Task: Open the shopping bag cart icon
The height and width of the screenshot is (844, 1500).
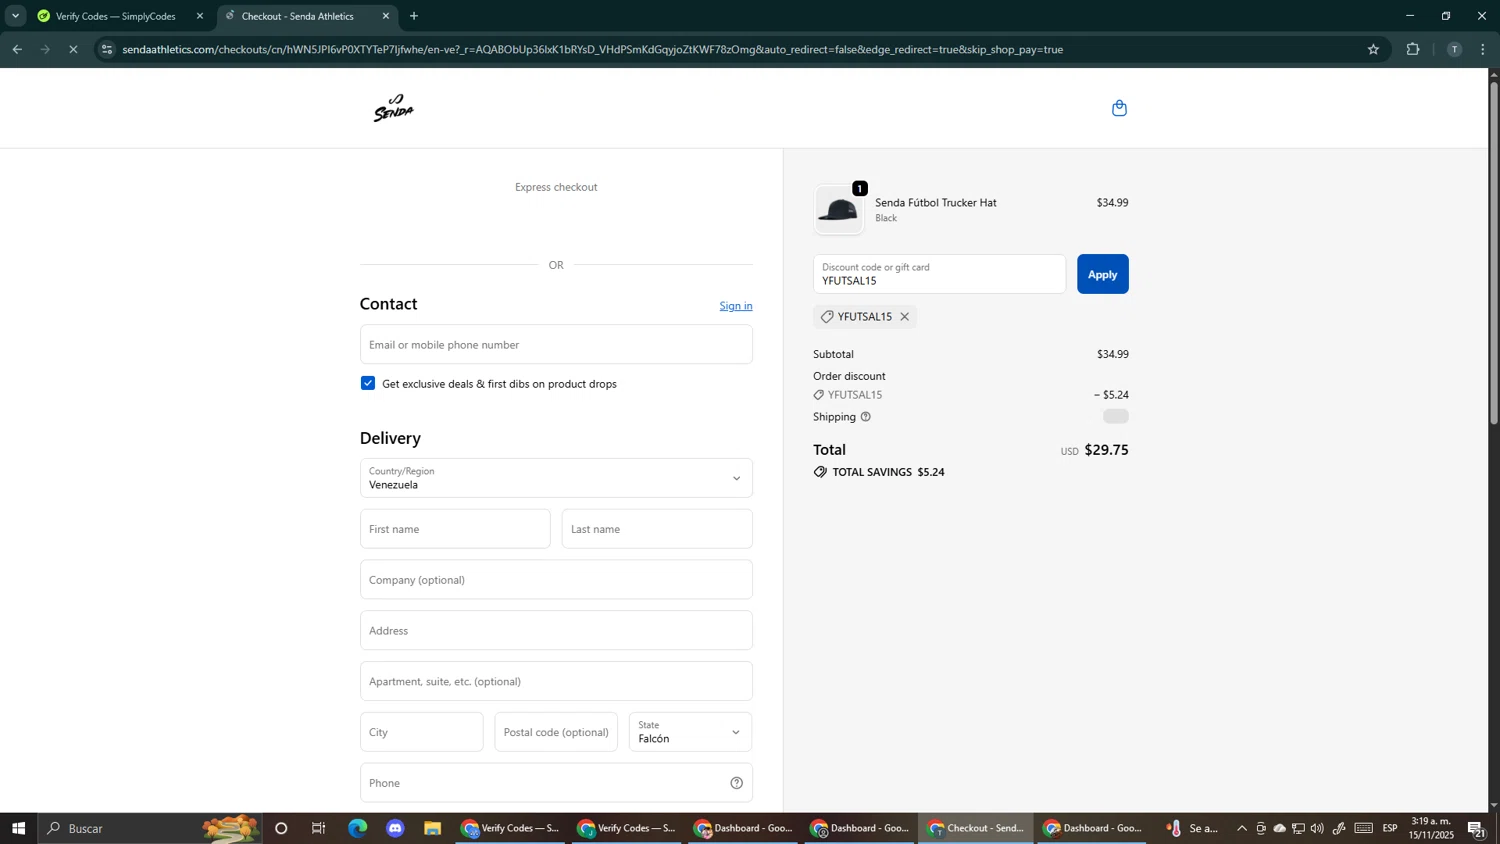Action: click(x=1119, y=108)
